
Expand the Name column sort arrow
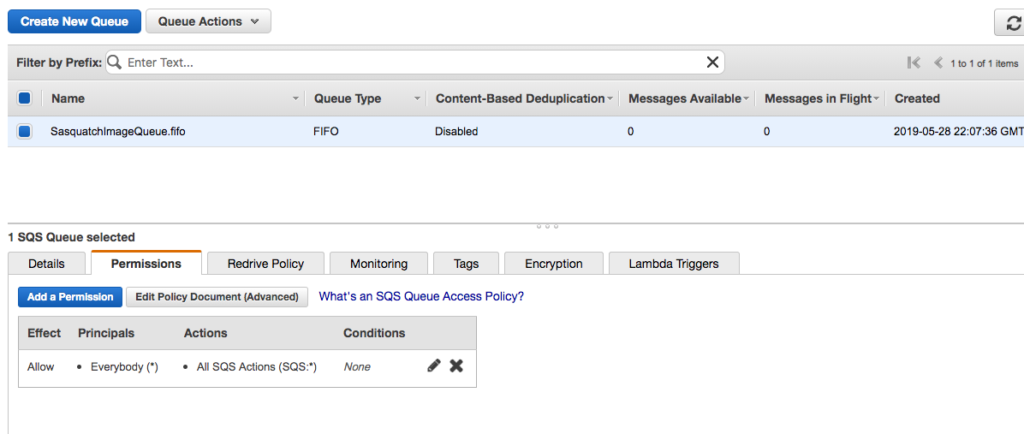coord(296,99)
